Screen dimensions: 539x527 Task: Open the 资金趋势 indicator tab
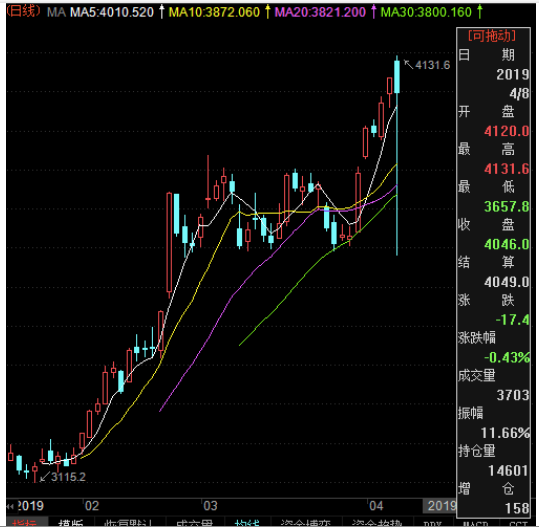click(377, 523)
